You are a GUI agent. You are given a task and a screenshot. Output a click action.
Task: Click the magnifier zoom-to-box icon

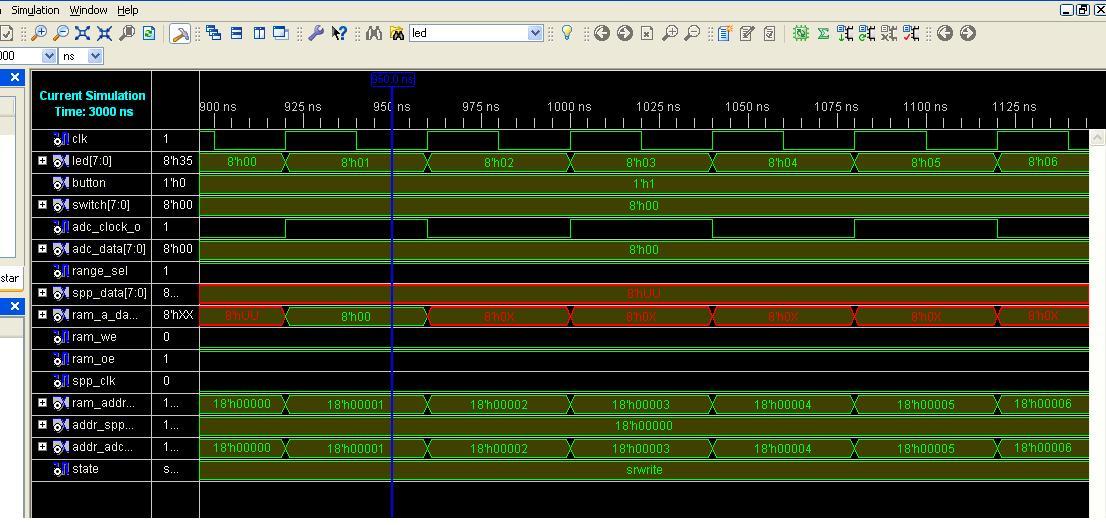pyautogui.click(x=127, y=33)
